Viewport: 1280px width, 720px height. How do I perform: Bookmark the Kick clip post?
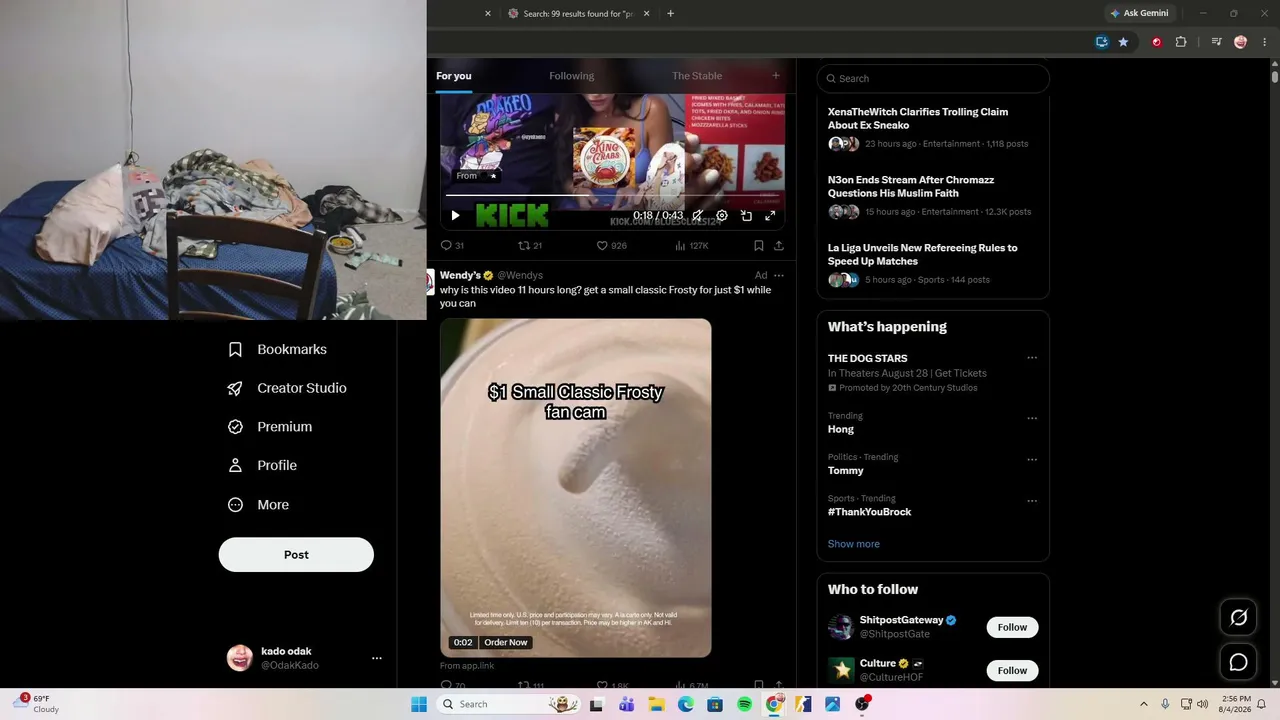coord(759,245)
